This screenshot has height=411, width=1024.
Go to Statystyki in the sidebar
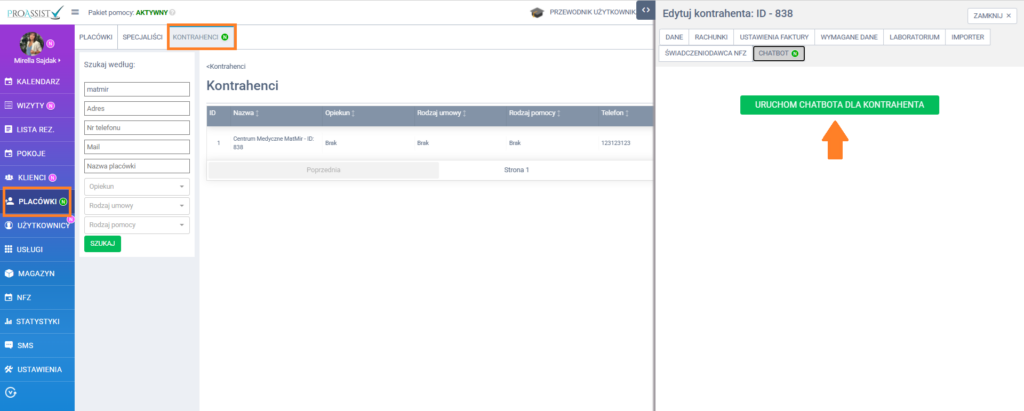coord(37,321)
